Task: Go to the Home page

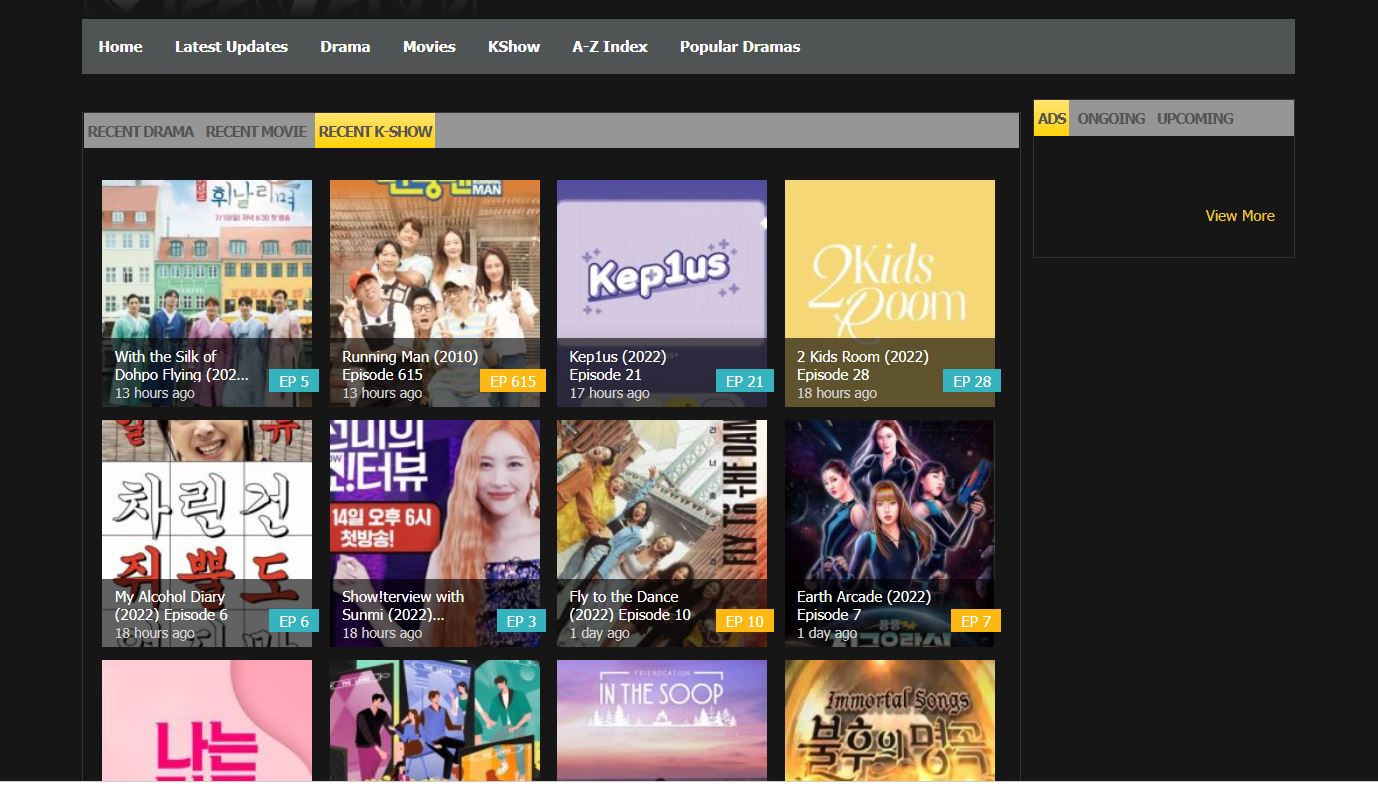Action: point(120,47)
